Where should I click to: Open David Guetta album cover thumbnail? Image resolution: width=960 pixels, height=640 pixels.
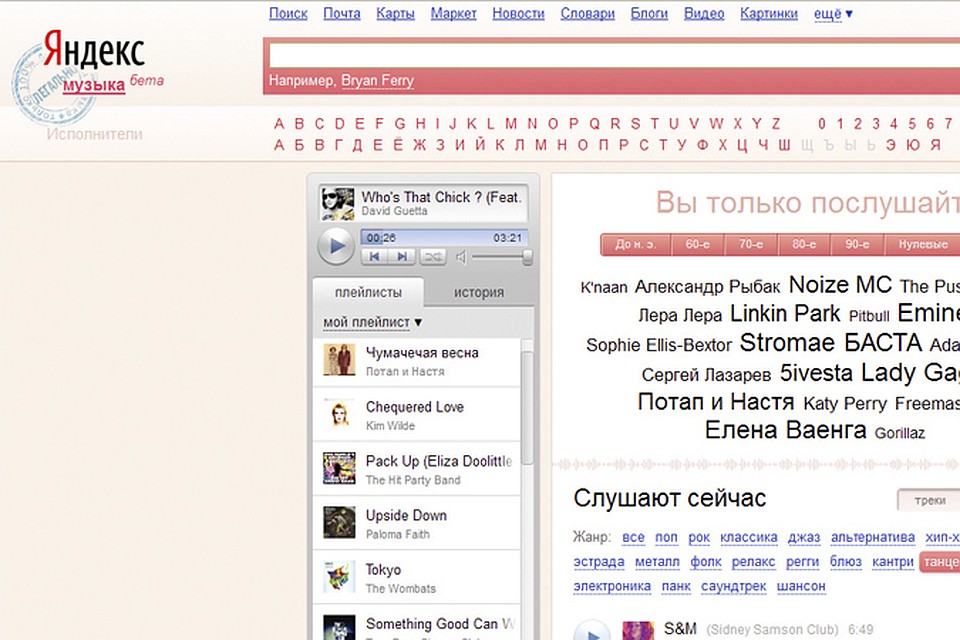point(337,203)
